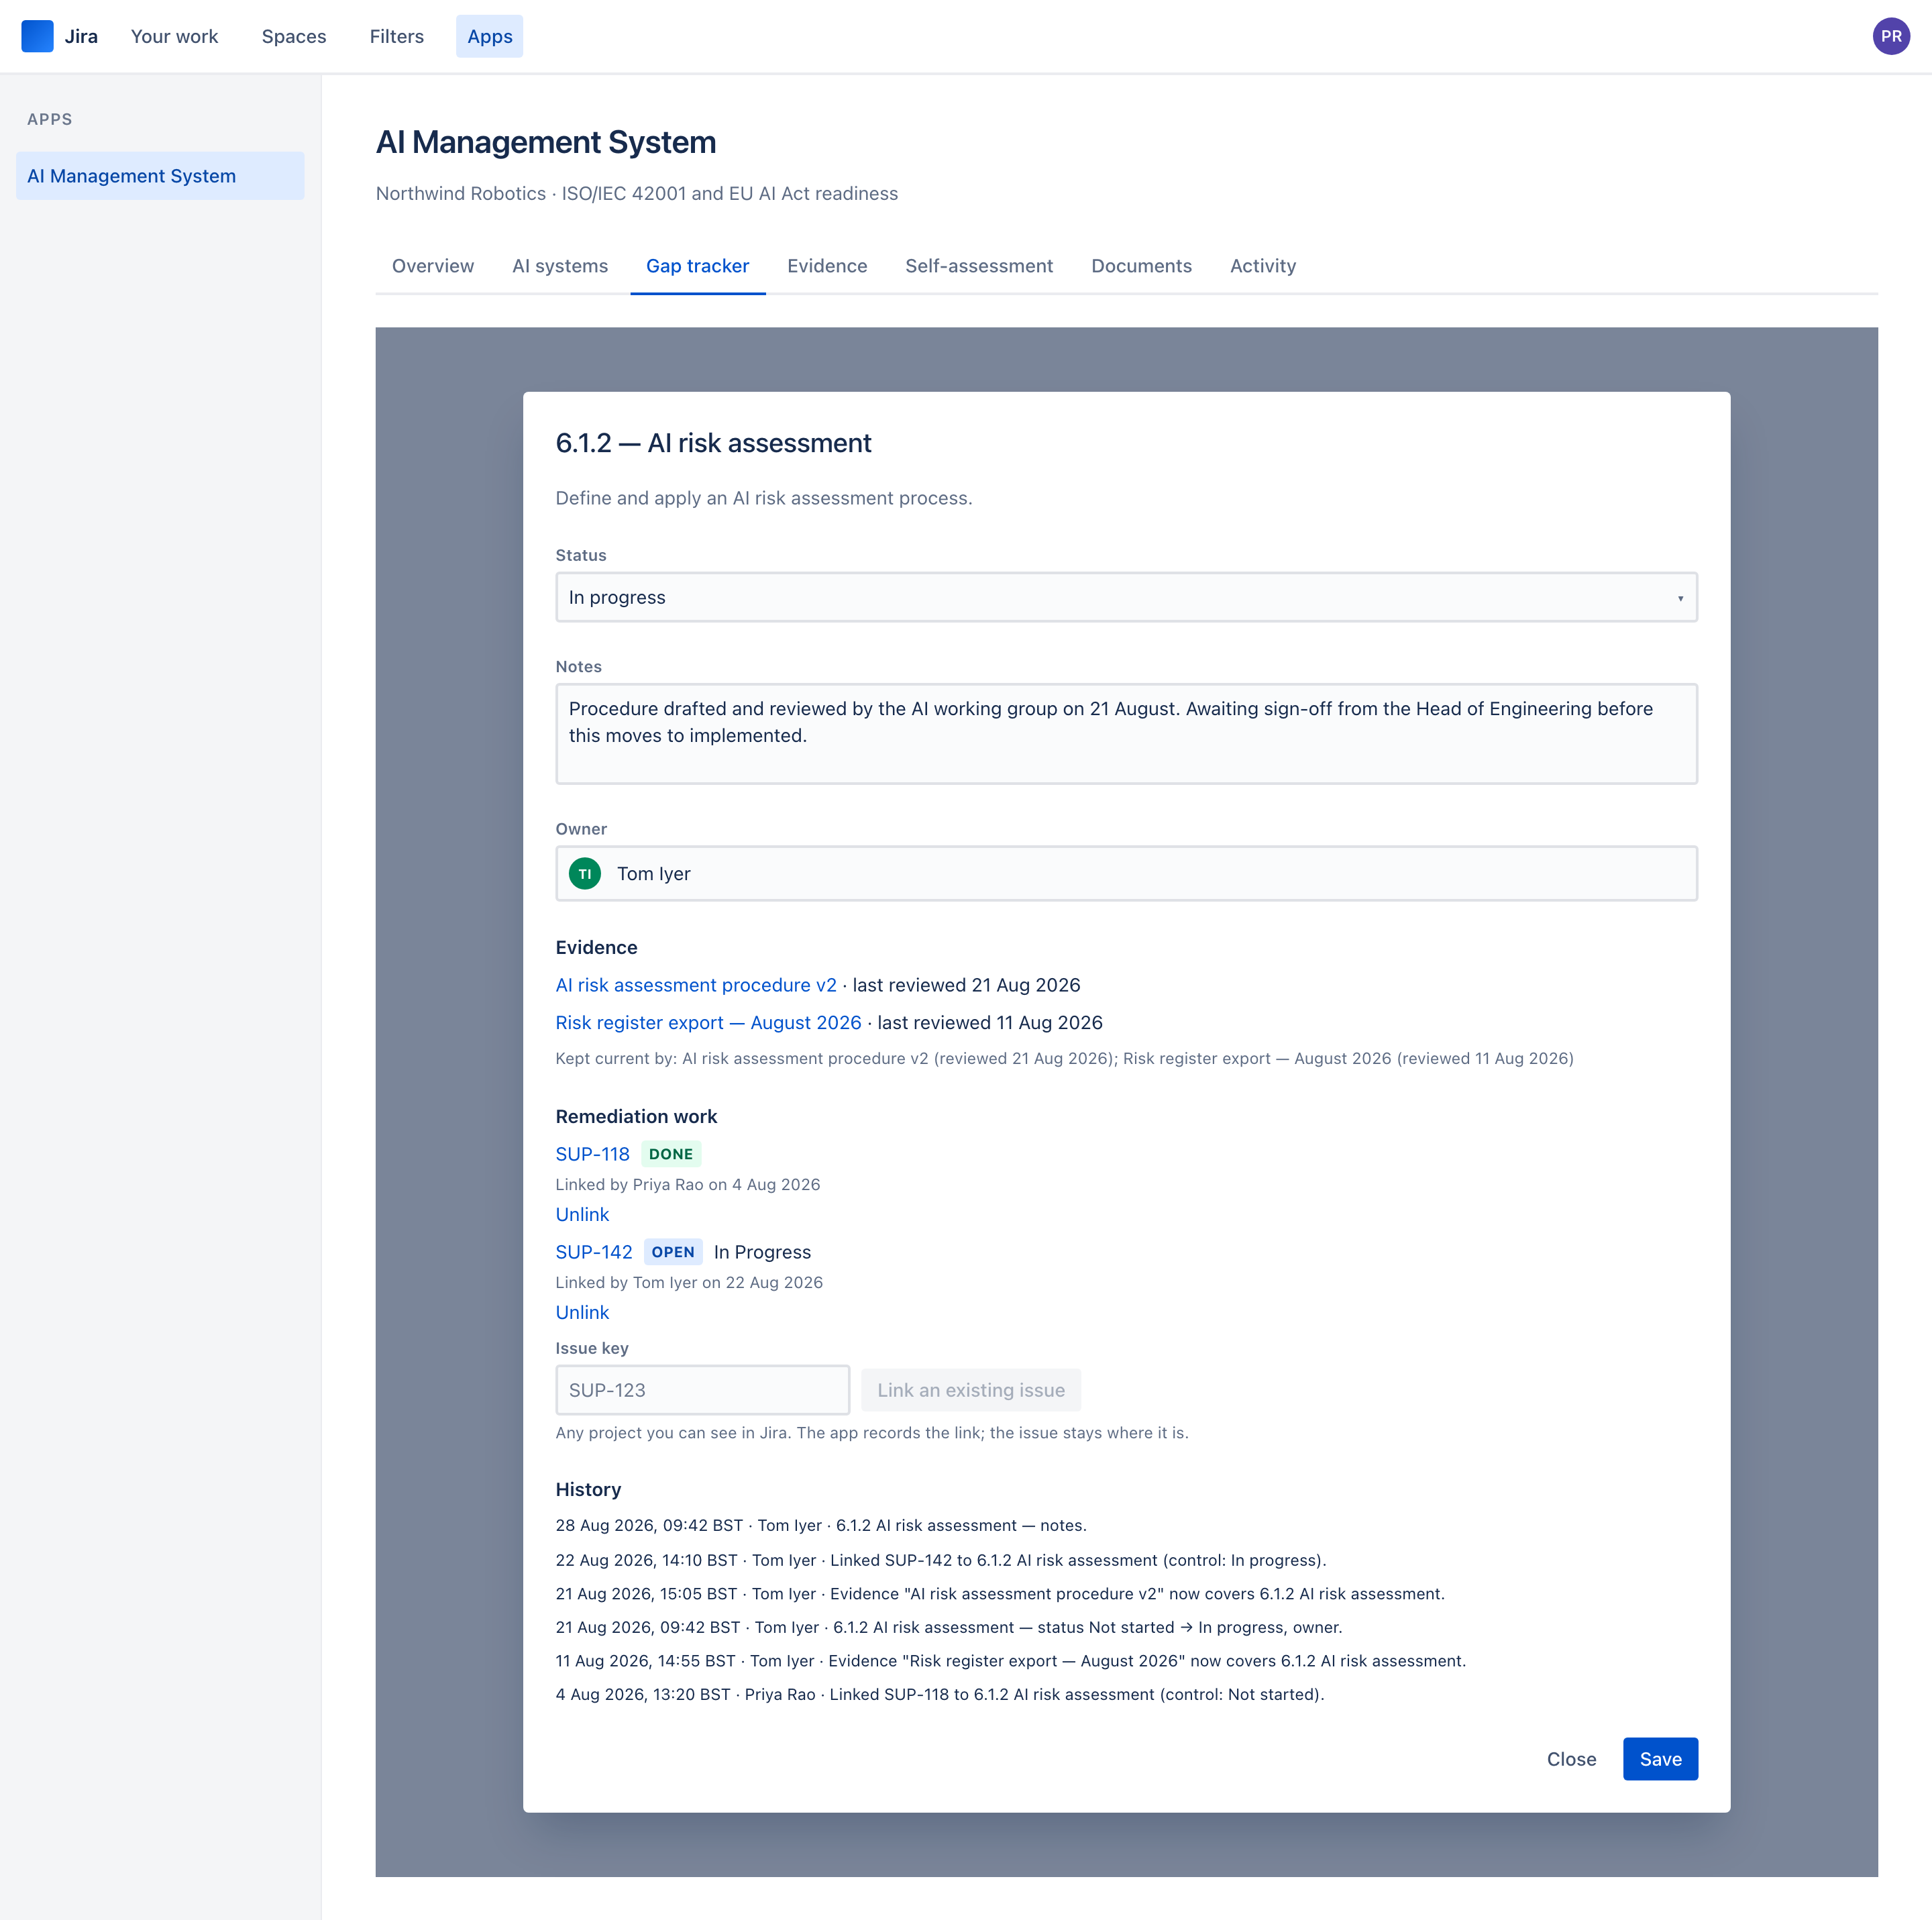Switch to the Evidence tab

(827, 266)
